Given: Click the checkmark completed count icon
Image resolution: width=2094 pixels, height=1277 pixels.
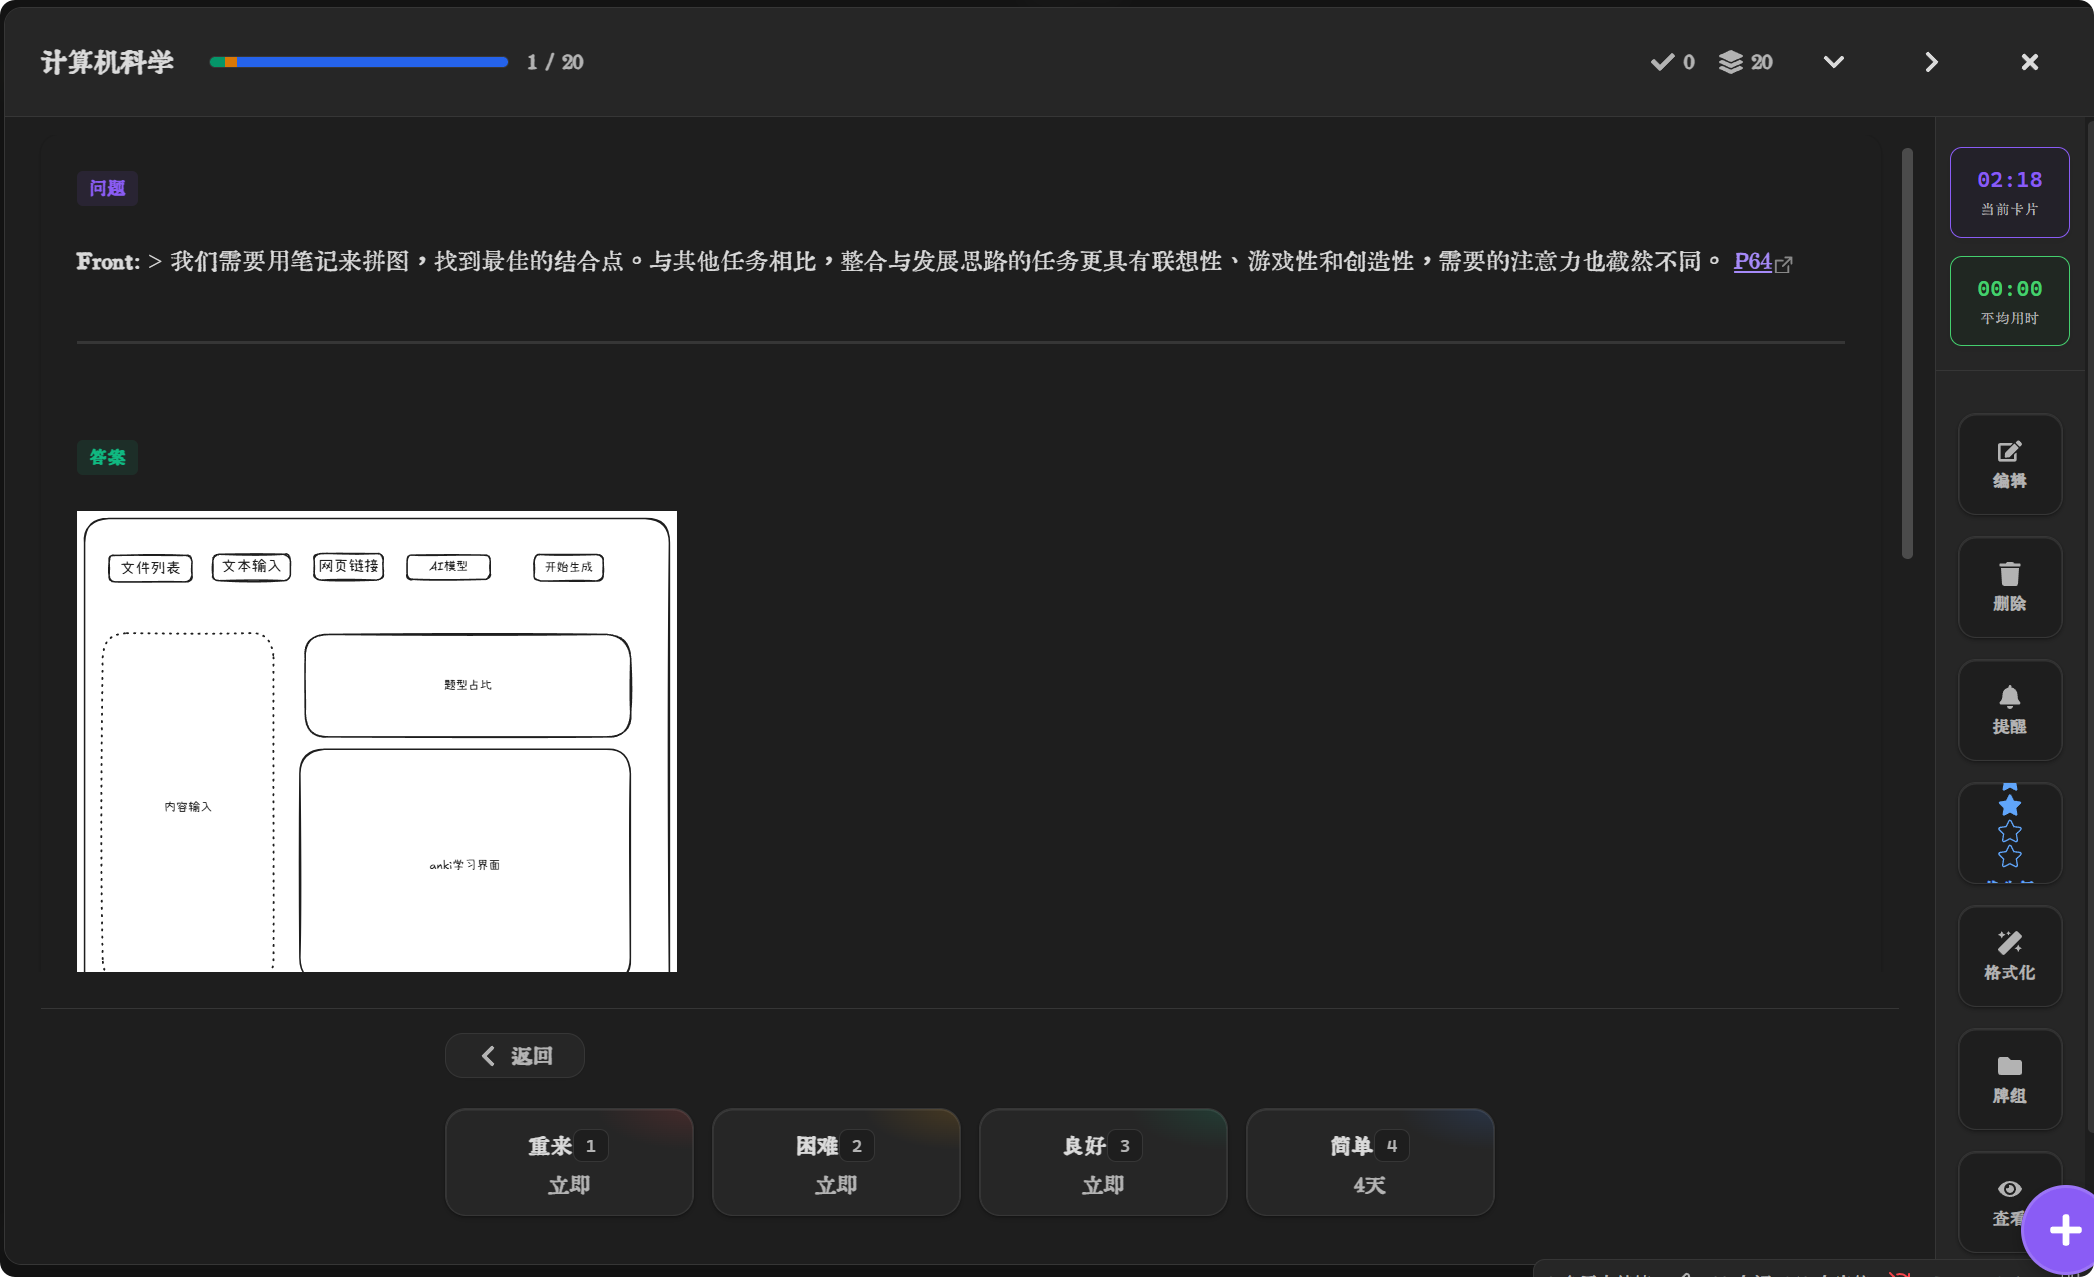Looking at the screenshot, I should 1662,62.
